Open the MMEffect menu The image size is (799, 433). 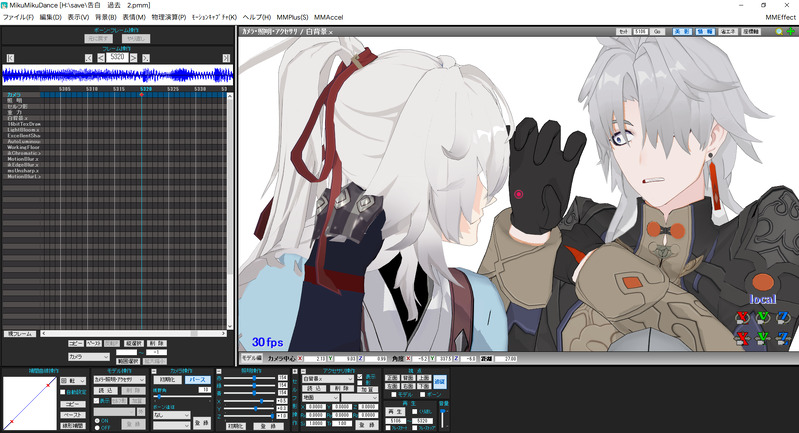[781, 17]
